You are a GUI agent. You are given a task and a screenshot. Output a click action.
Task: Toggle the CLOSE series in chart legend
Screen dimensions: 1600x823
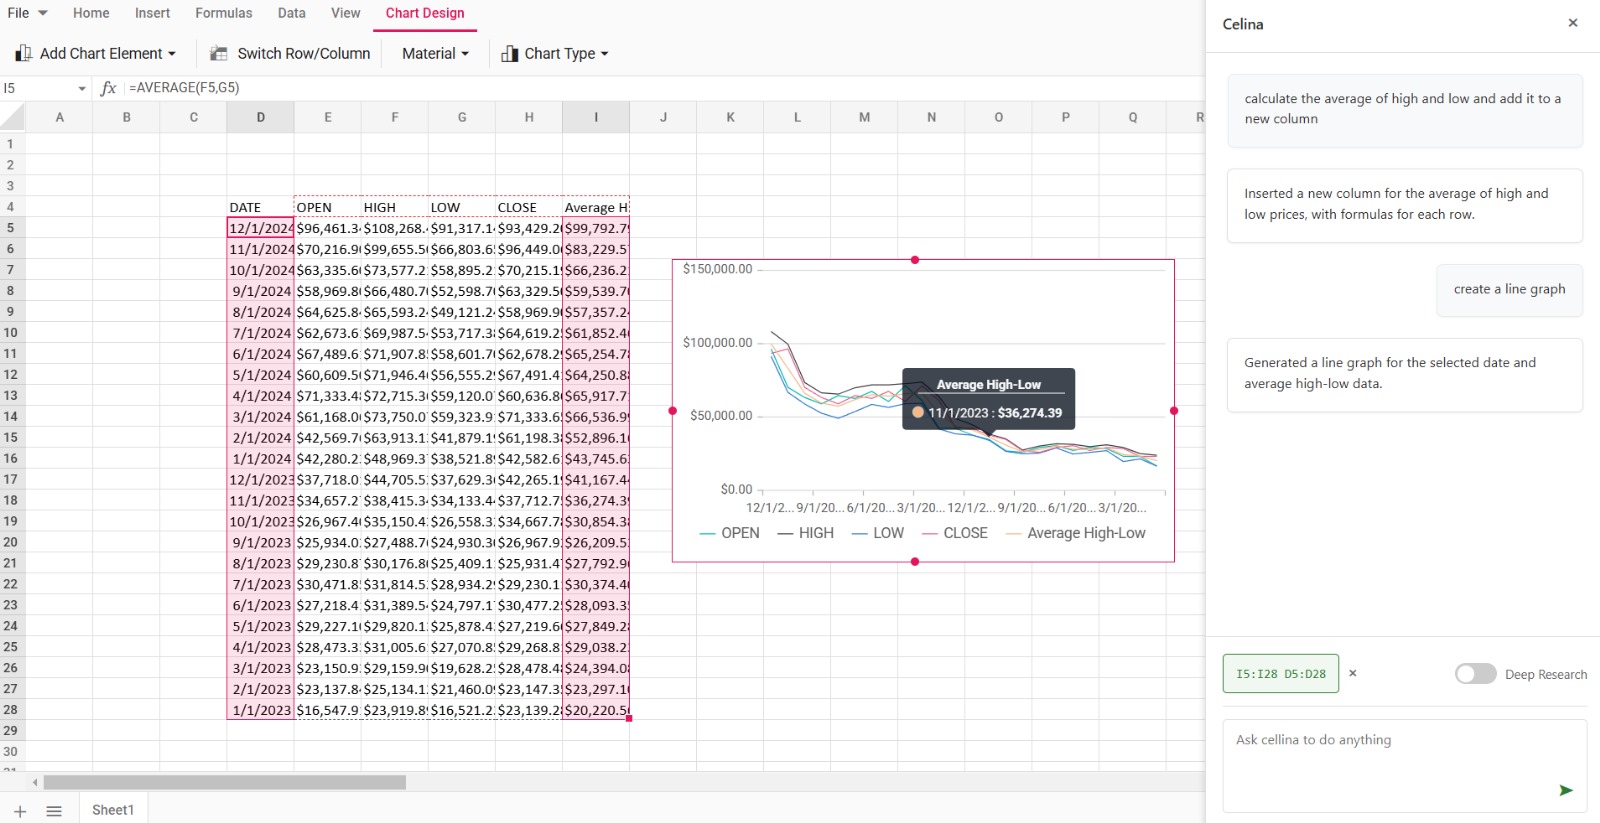click(955, 533)
